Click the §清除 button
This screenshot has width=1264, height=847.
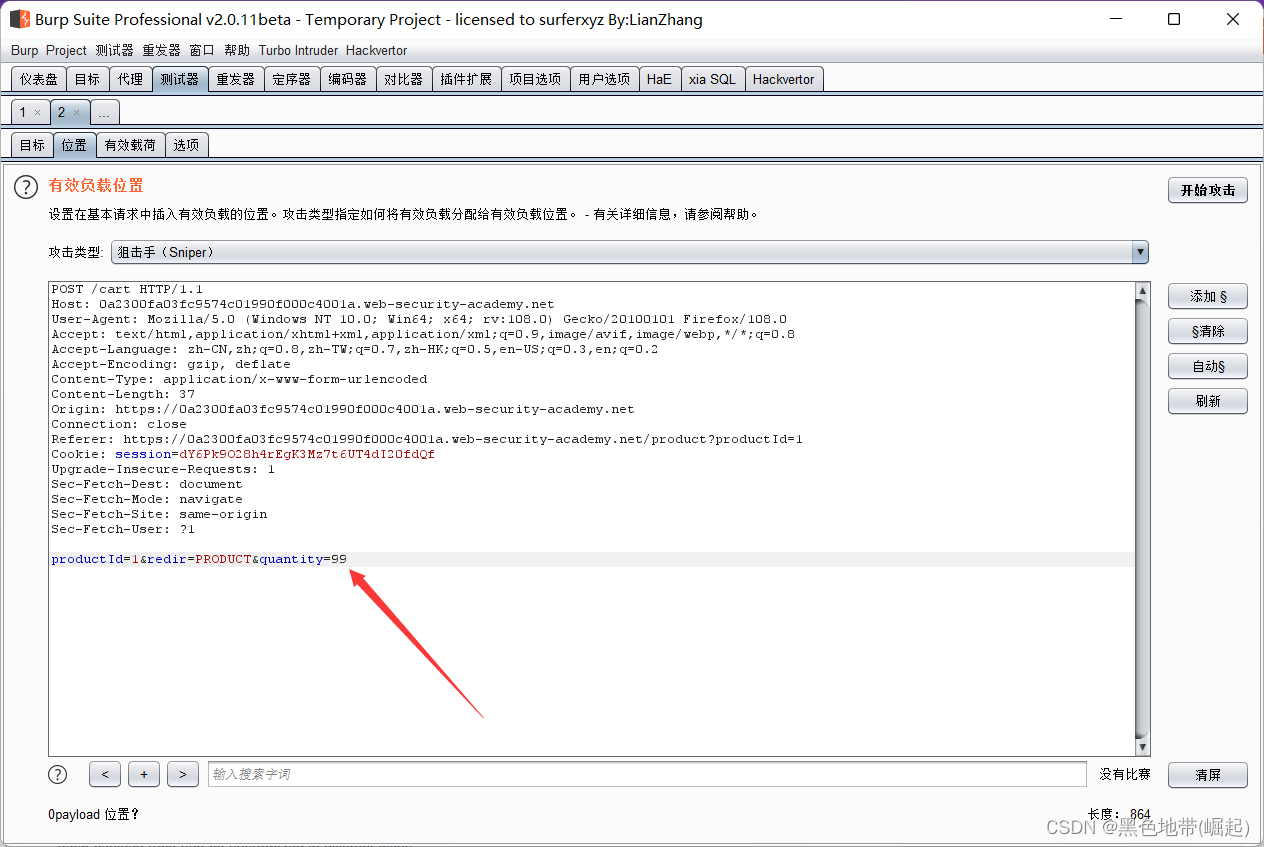[1207, 331]
